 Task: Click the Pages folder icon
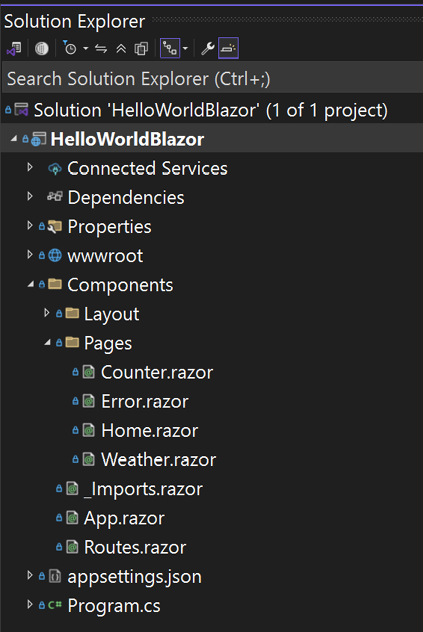coord(72,342)
